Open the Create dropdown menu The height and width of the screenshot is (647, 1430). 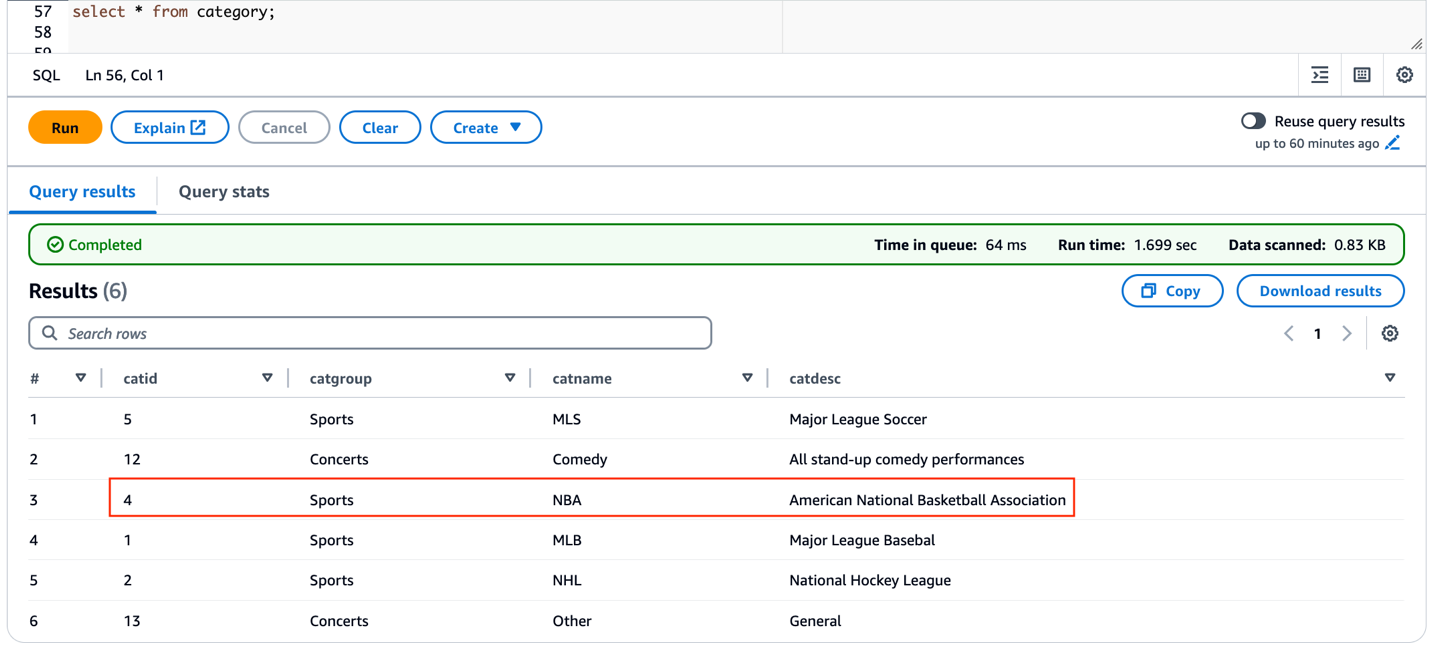point(486,128)
